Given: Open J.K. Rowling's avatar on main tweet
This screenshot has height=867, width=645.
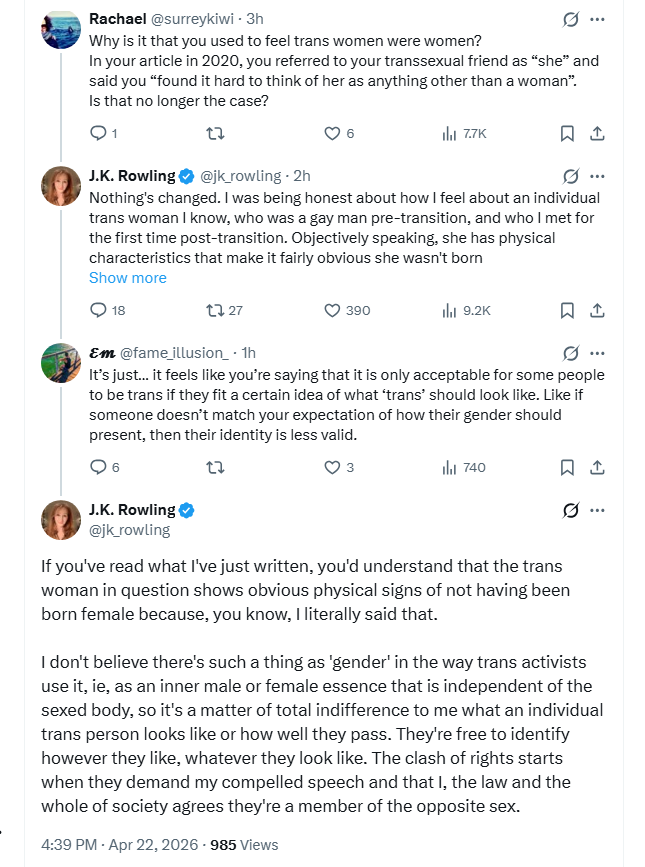Looking at the screenshot, I should (61, 520).
